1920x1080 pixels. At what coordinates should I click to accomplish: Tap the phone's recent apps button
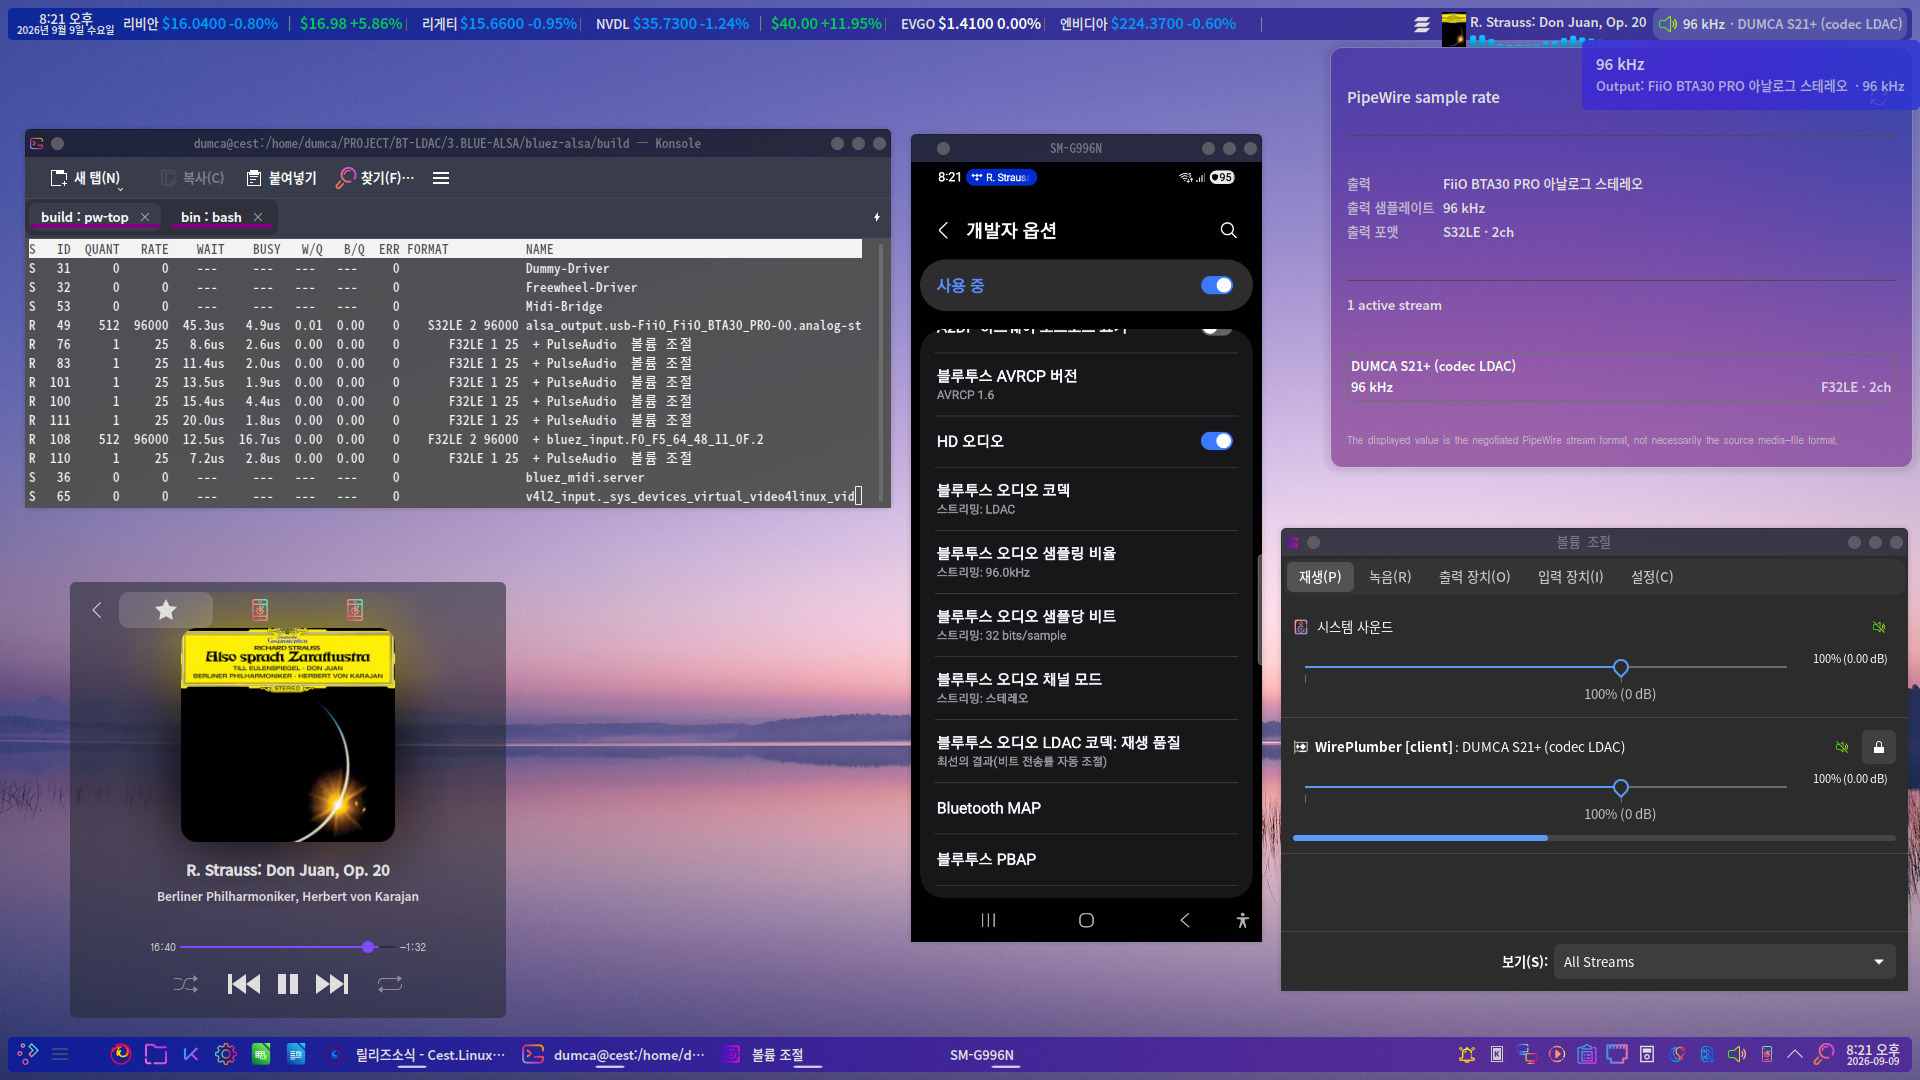click(988, 920)
